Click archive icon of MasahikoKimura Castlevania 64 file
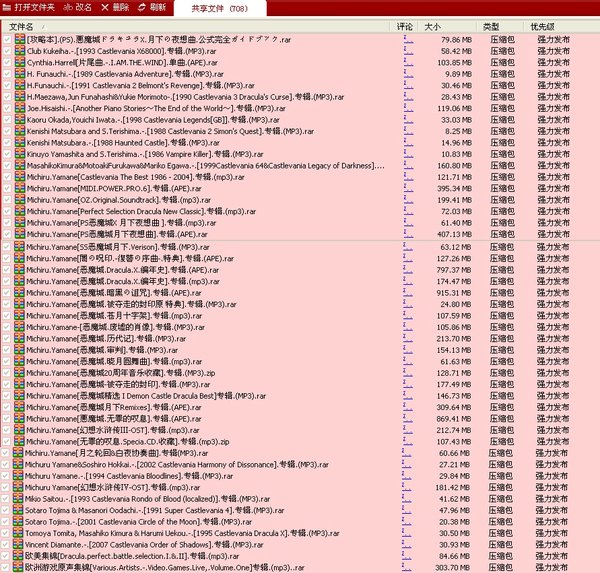The height and width of the screenshot is (573, 600). click(20, 165)
